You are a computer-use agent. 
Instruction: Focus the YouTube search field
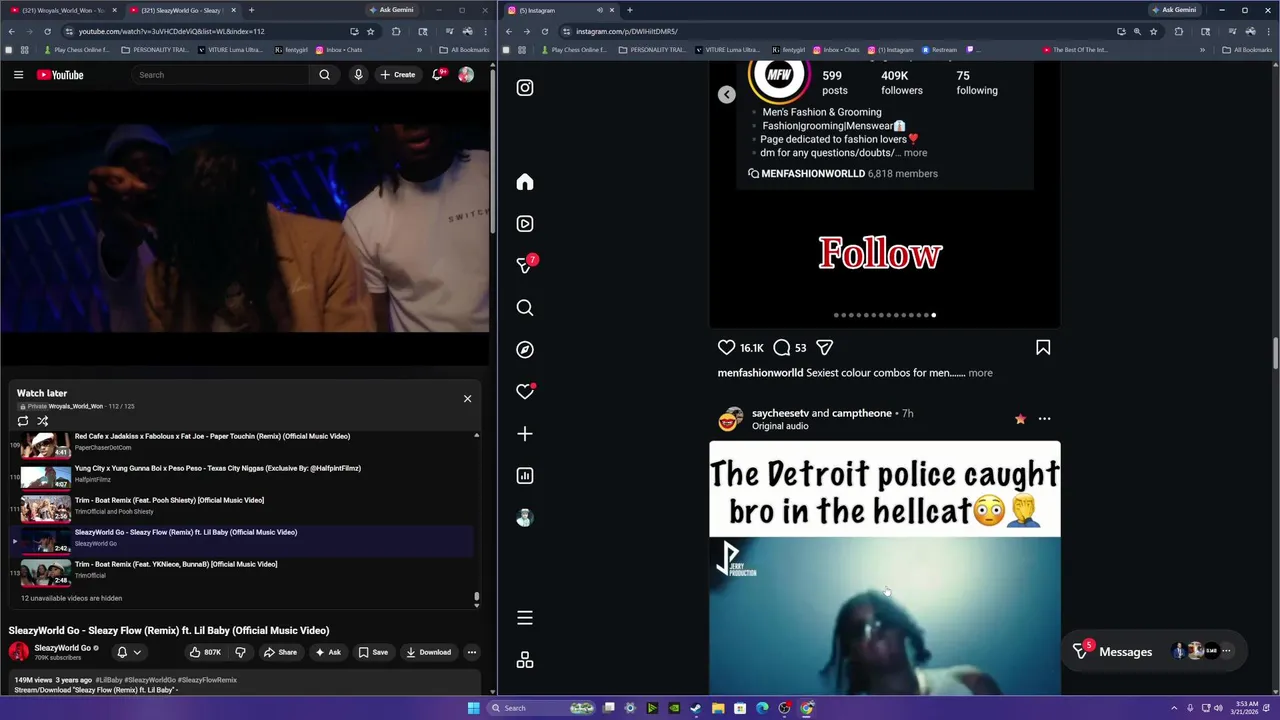click(x=221, y=75)
